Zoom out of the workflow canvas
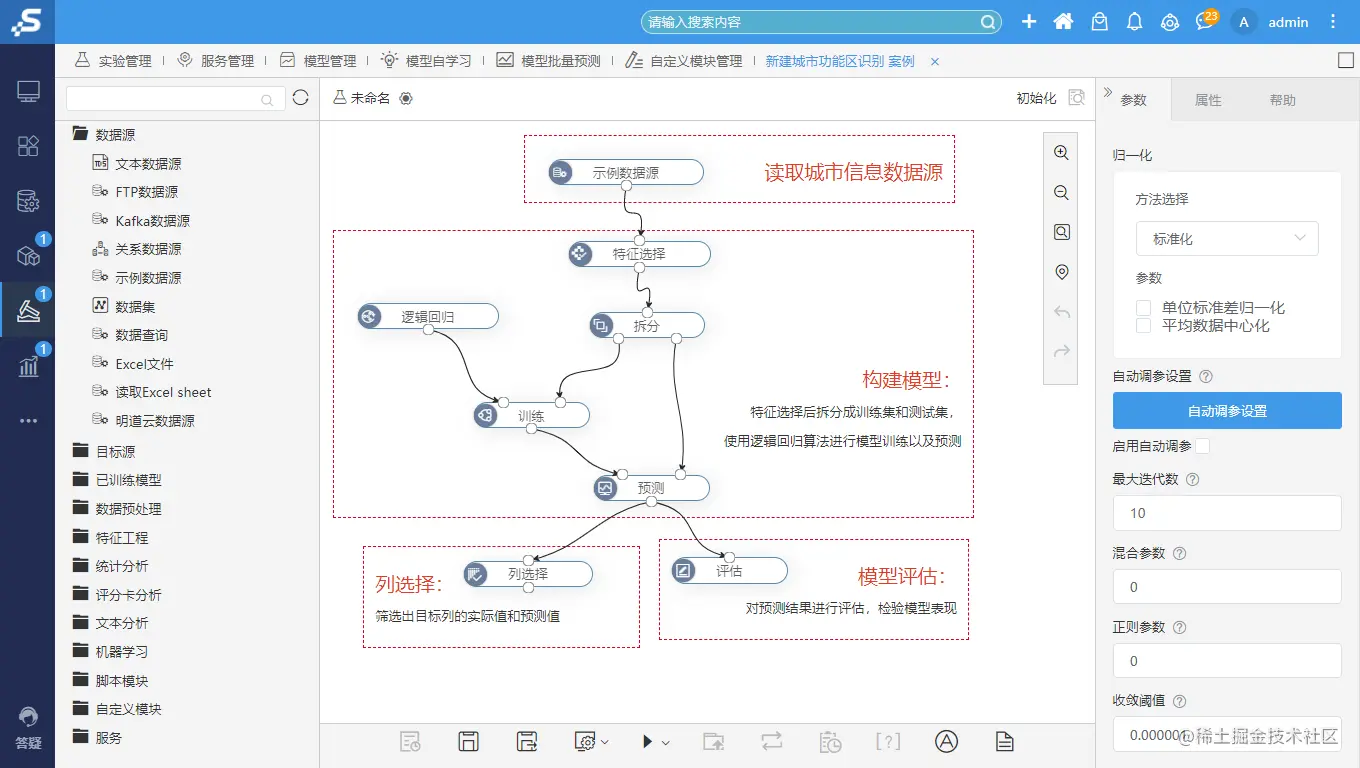1360x768 pixels. point(1061,192)
